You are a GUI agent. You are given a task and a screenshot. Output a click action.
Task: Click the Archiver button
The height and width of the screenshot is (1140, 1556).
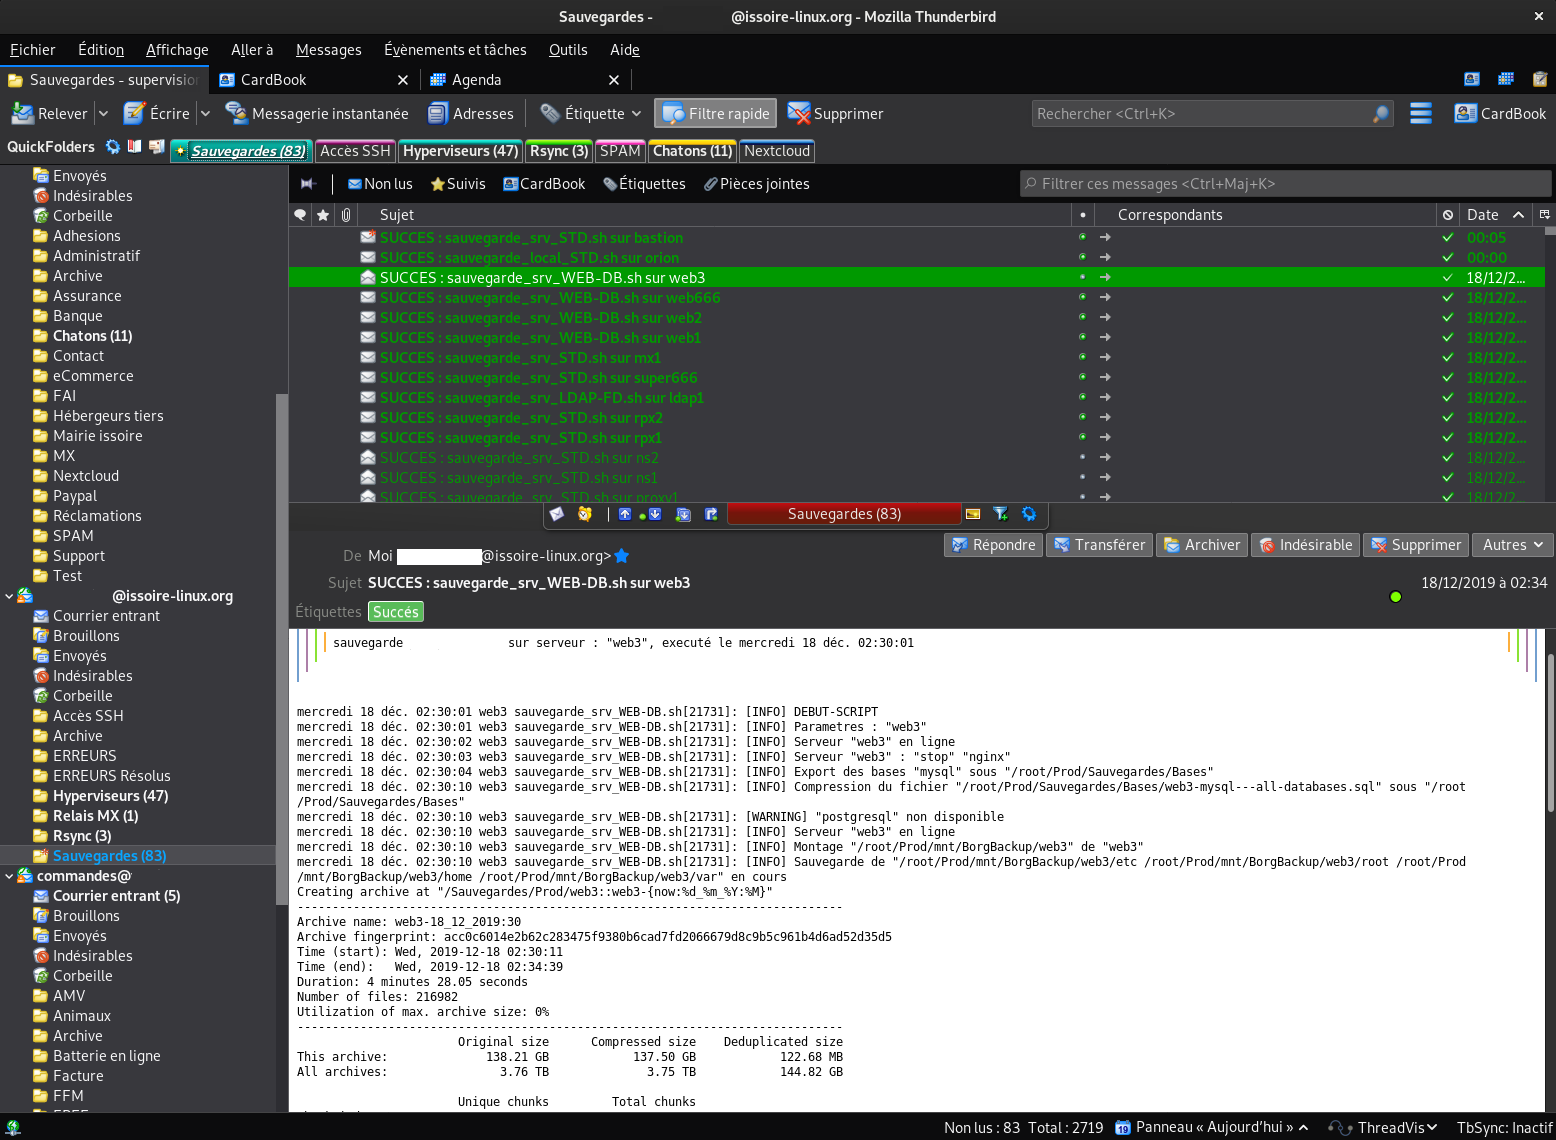1202,545
